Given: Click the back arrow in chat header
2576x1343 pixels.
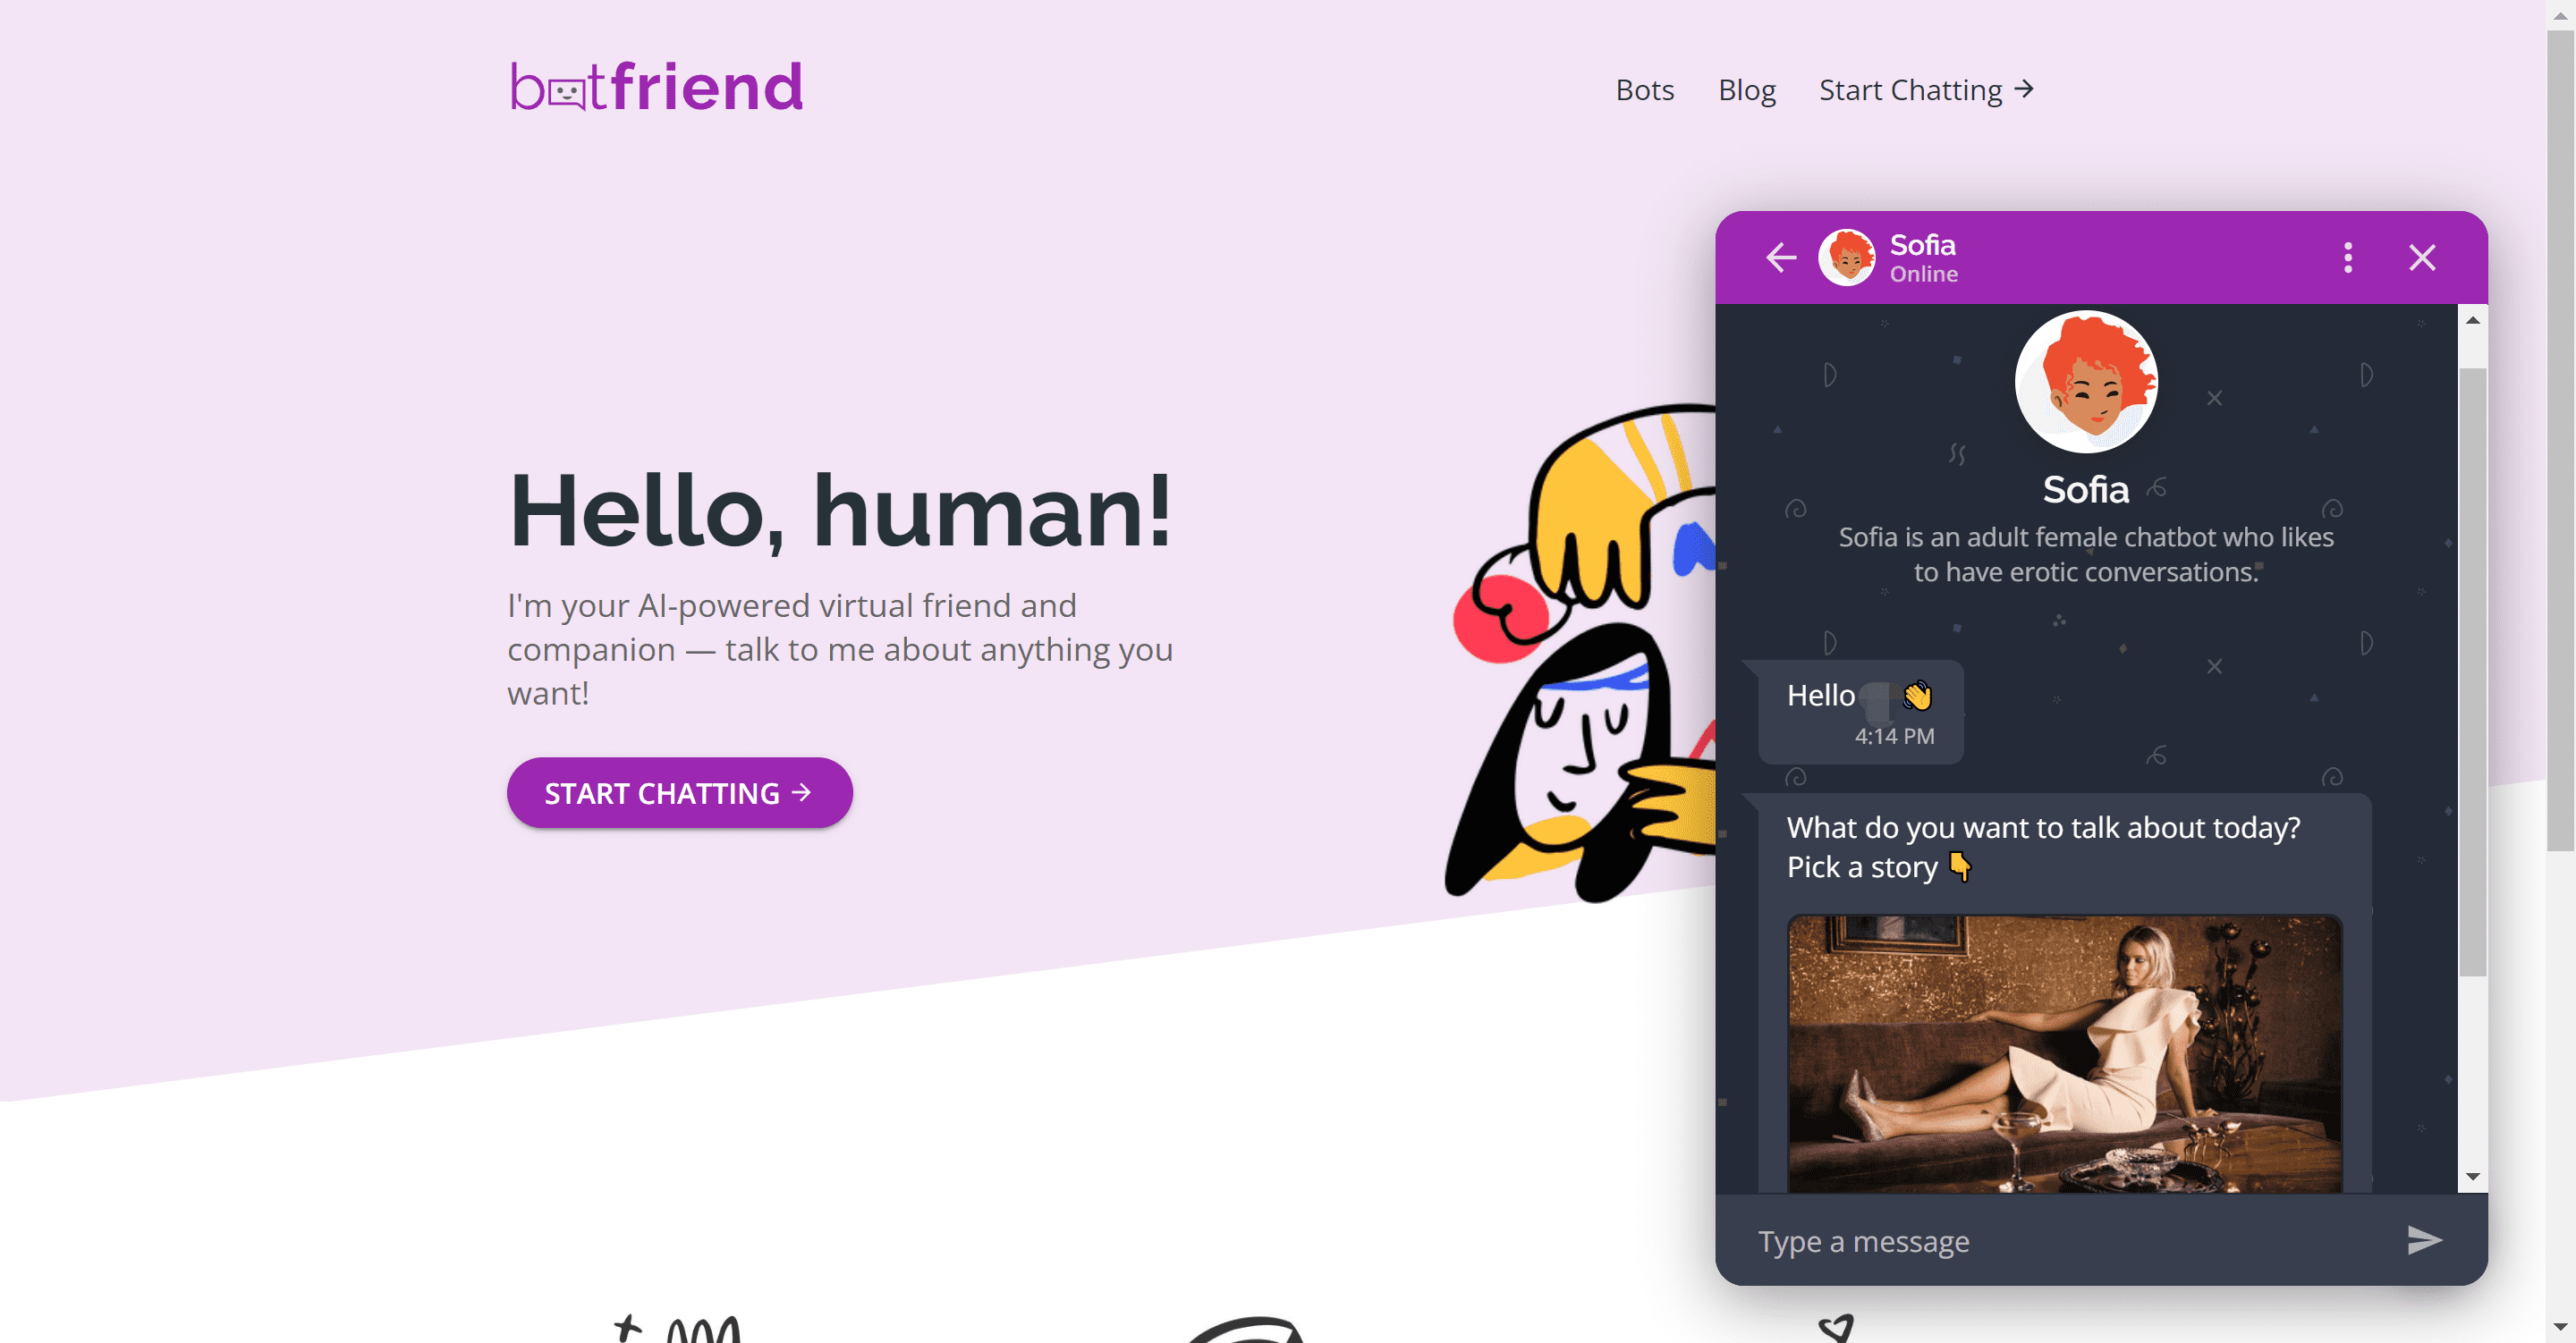Looking at the screenshot, I should coord(1781,258).
